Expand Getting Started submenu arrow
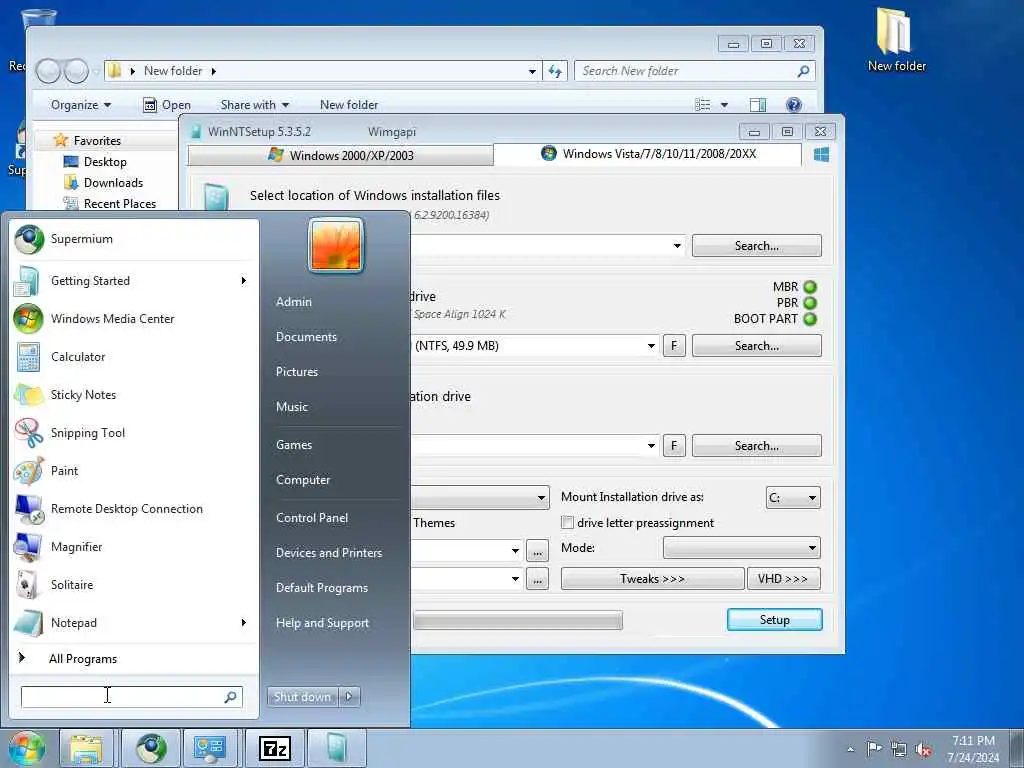This screenshot has height=768, width=1024. 244,281
